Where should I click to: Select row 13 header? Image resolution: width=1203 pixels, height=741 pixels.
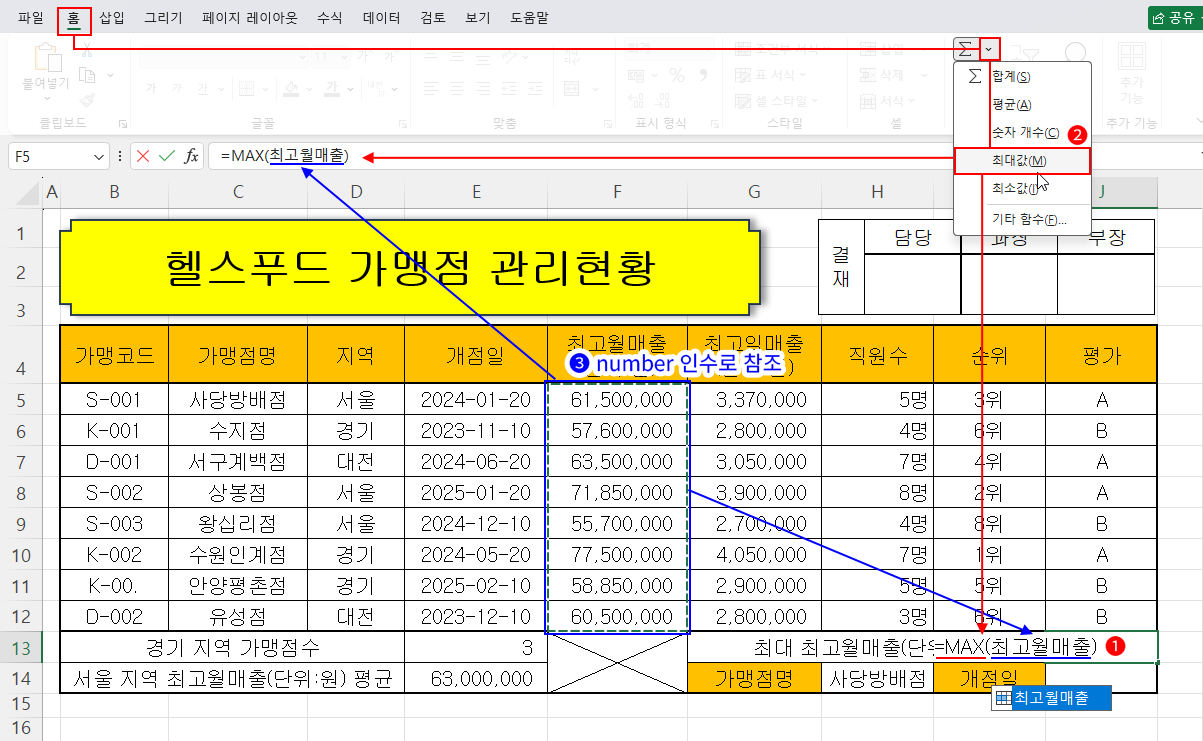21,647
